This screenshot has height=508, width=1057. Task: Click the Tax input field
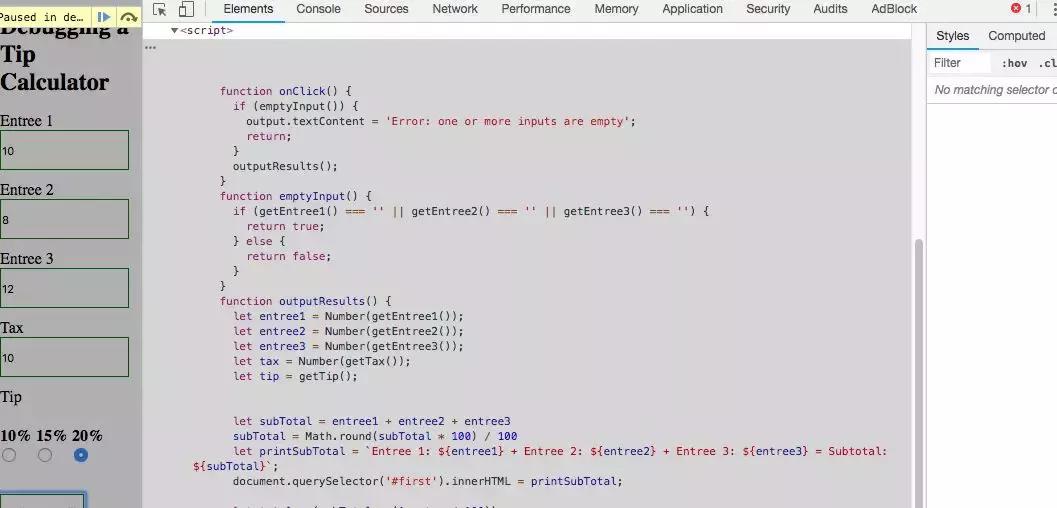(x=64, y=357)
